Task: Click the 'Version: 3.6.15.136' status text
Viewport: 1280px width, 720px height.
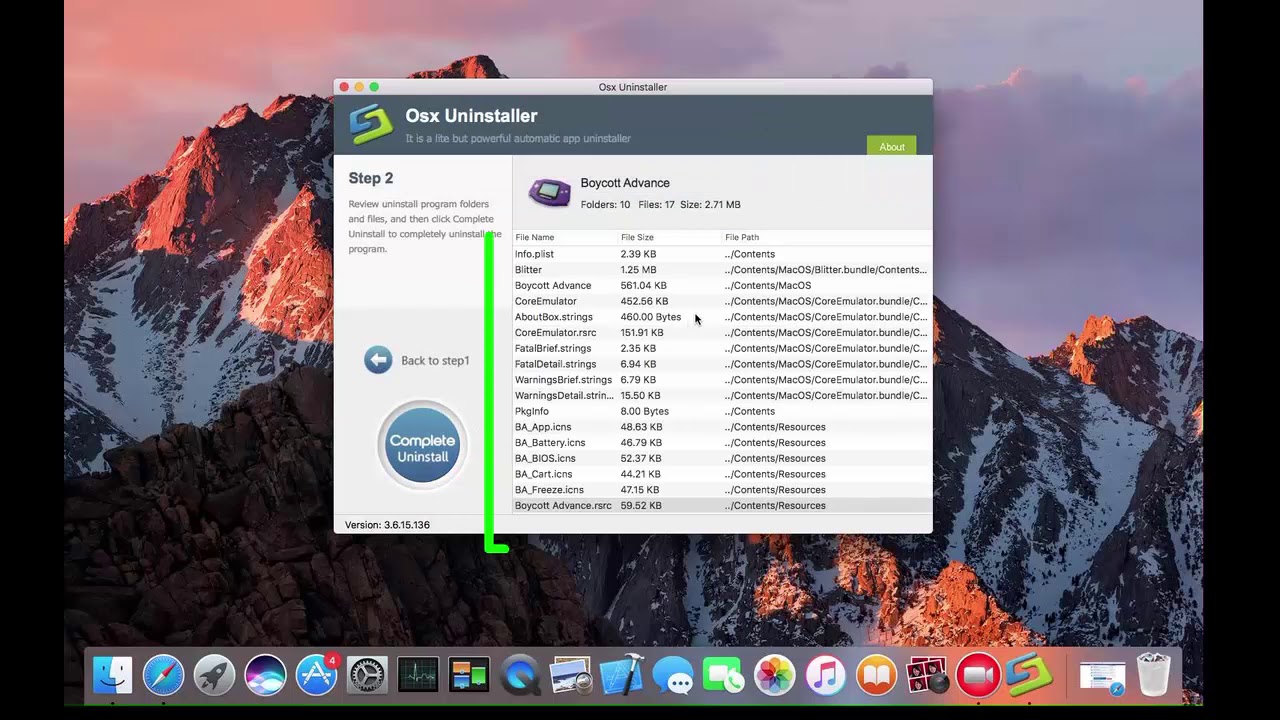Action: 387,525
